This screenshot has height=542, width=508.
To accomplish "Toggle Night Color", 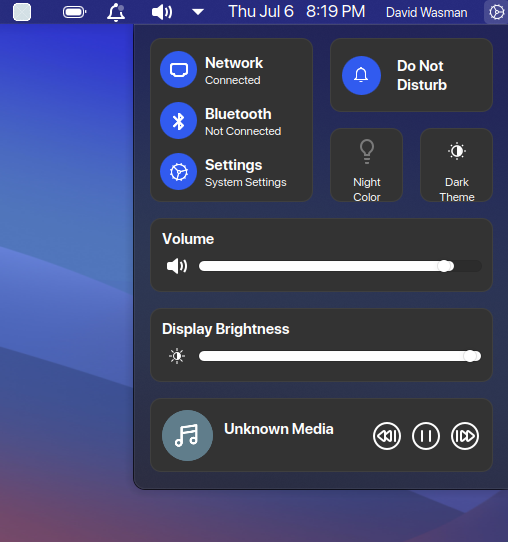I will [367, 165].
